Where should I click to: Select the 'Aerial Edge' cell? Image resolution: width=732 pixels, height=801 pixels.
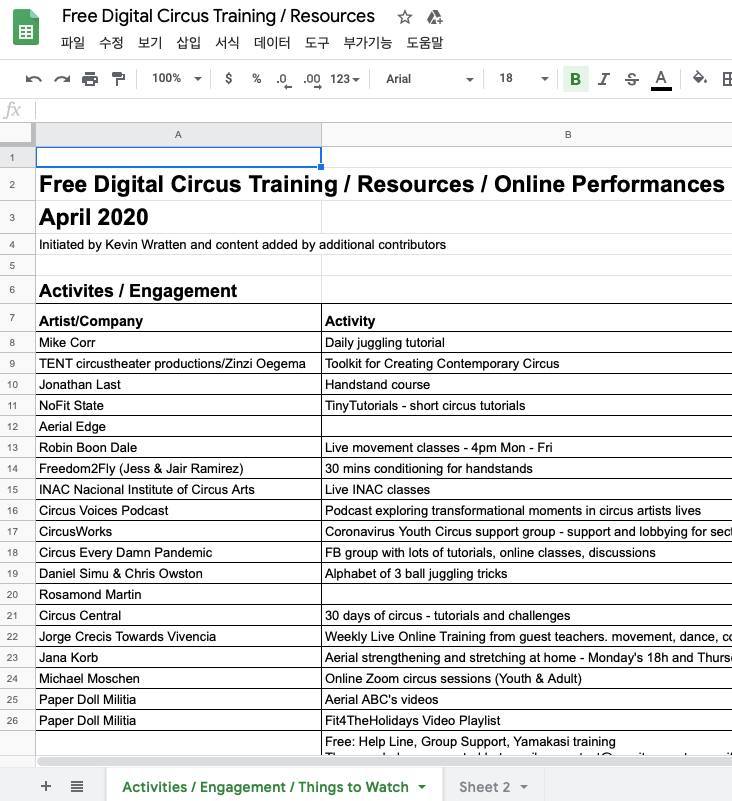point(178,426)
